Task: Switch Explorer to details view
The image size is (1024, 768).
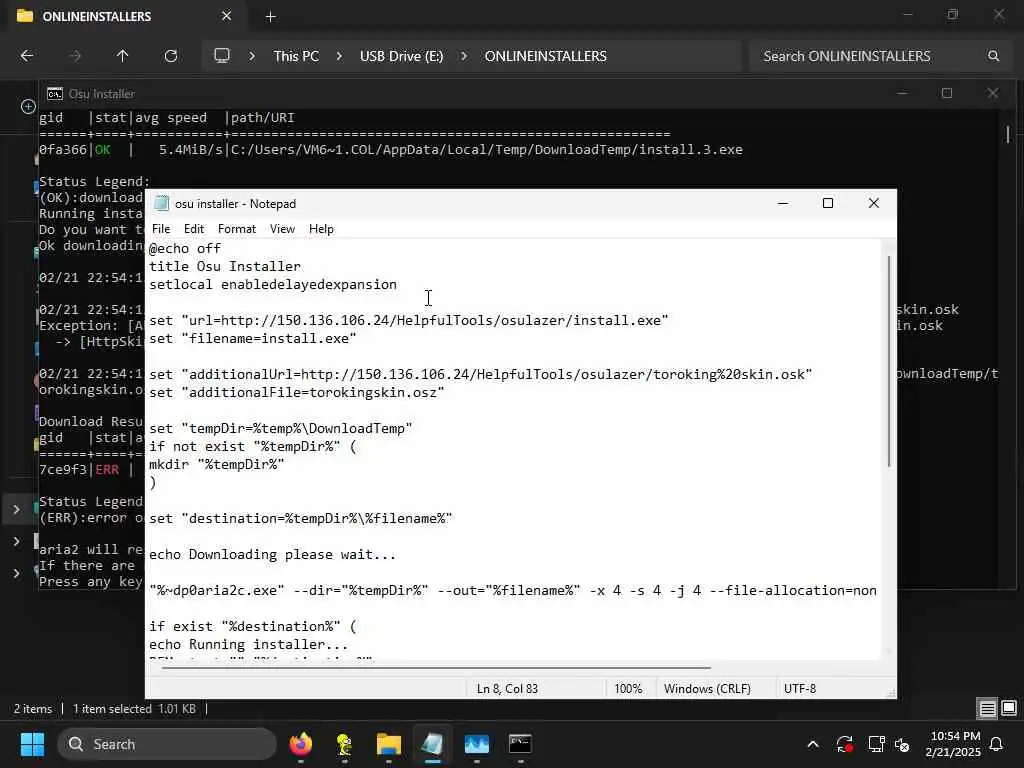Action: pos(987,709)
